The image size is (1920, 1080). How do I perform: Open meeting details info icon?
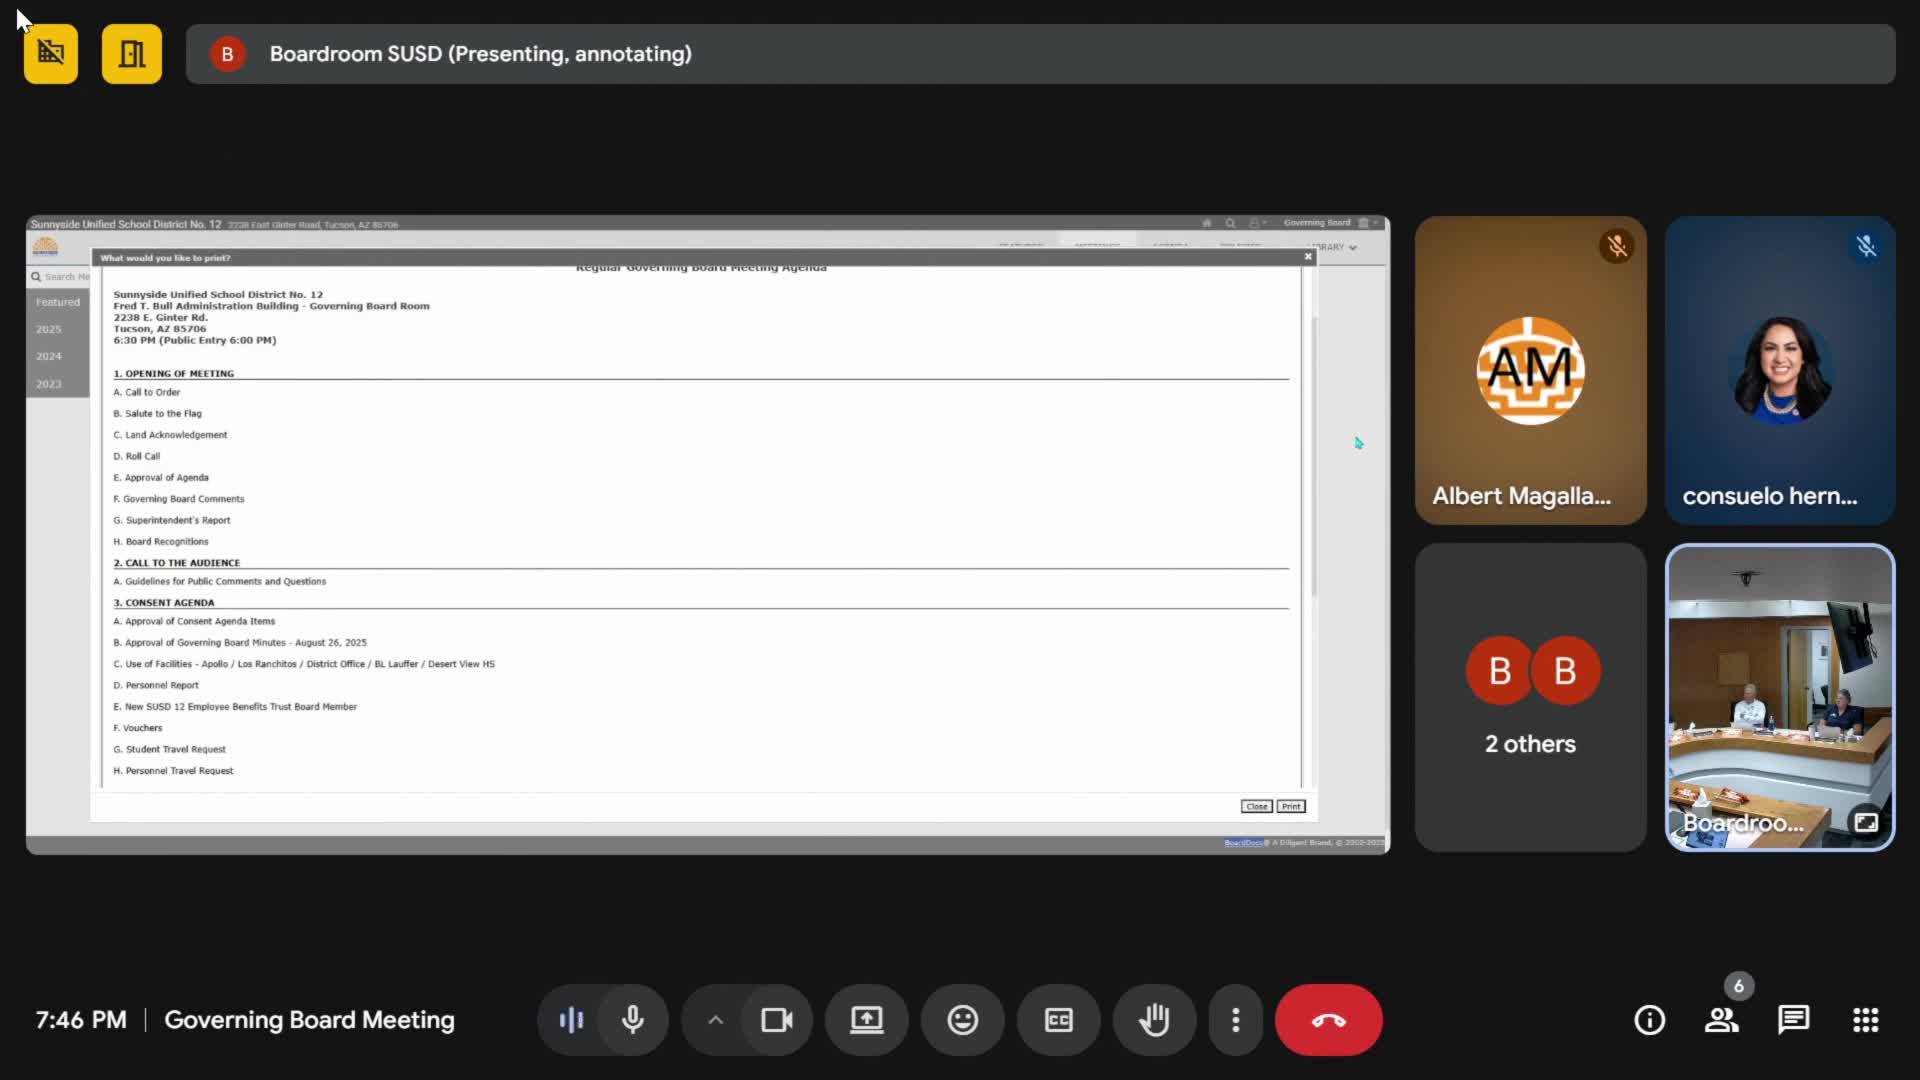coord(1649,1020)
